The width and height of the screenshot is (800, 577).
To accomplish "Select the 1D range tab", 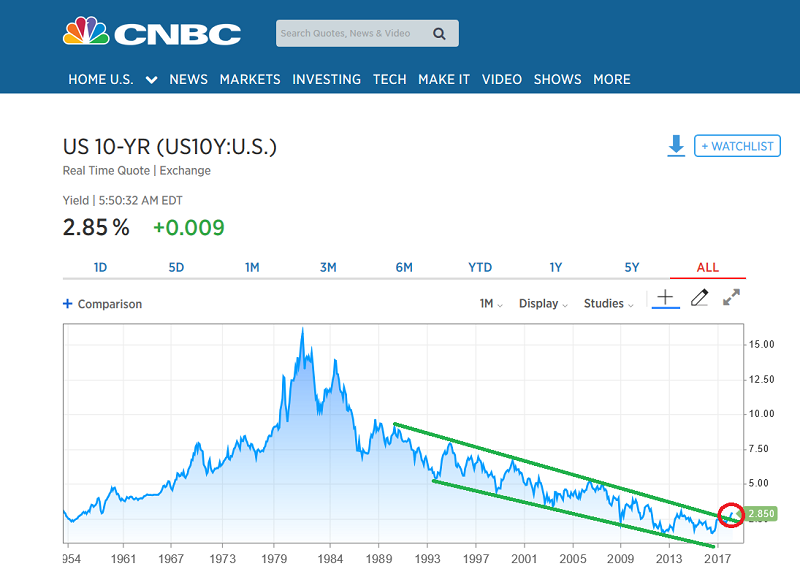I will (x=101, y=267).
